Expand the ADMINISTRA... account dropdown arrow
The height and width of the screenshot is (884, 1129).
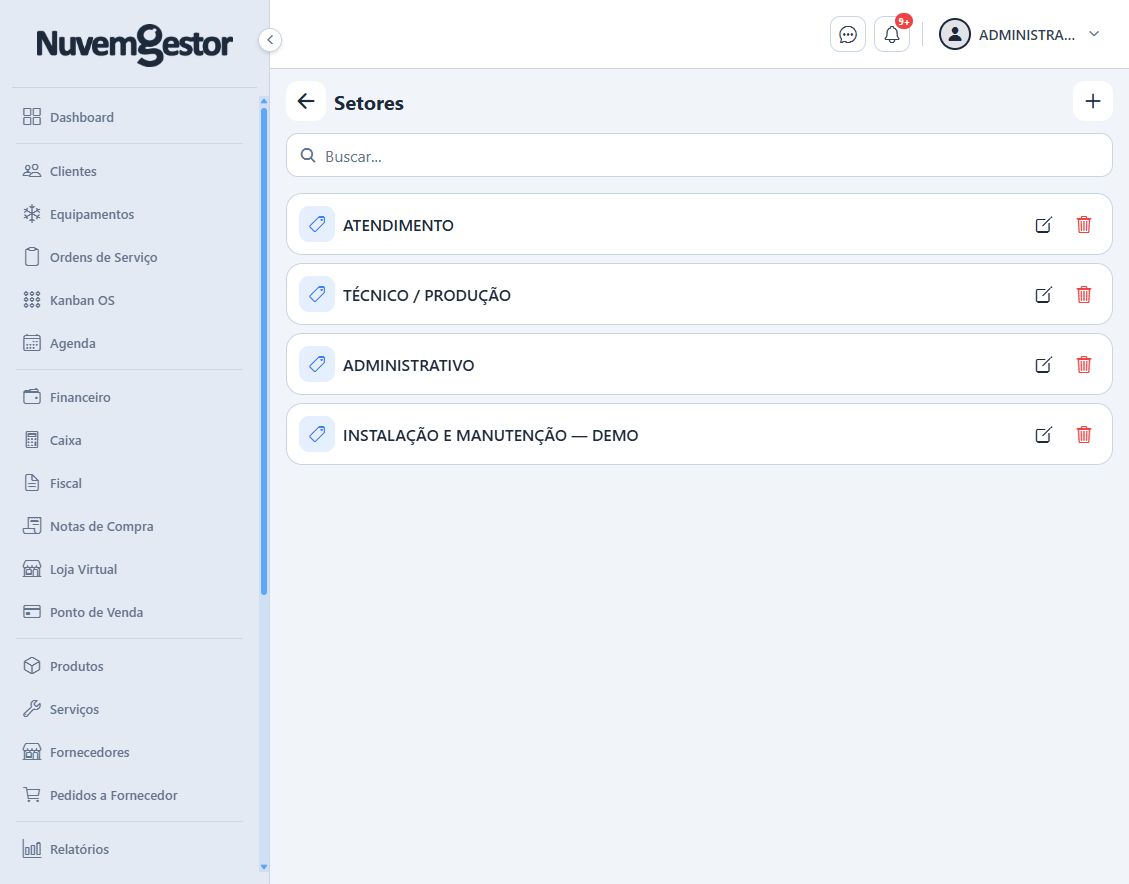(x=1094, y=34)
